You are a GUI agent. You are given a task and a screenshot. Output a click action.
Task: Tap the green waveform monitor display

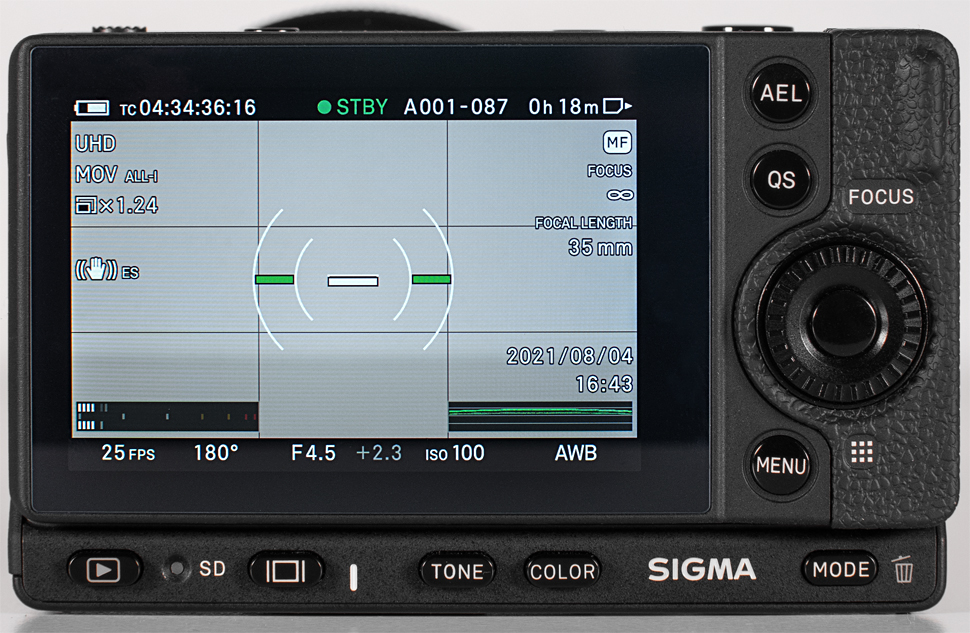[540, 416]
